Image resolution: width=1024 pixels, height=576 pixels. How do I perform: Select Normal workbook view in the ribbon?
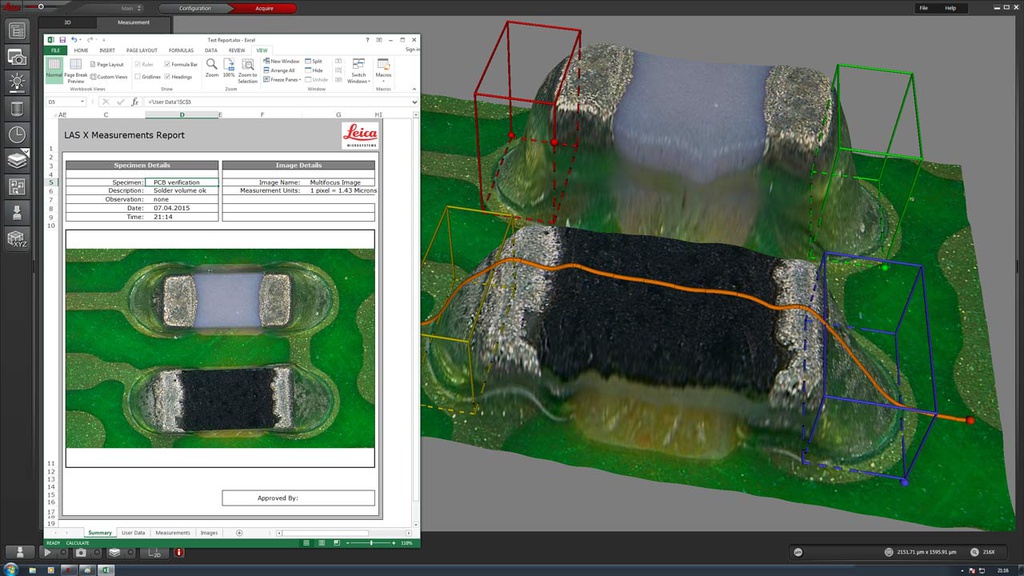point(54,69)
